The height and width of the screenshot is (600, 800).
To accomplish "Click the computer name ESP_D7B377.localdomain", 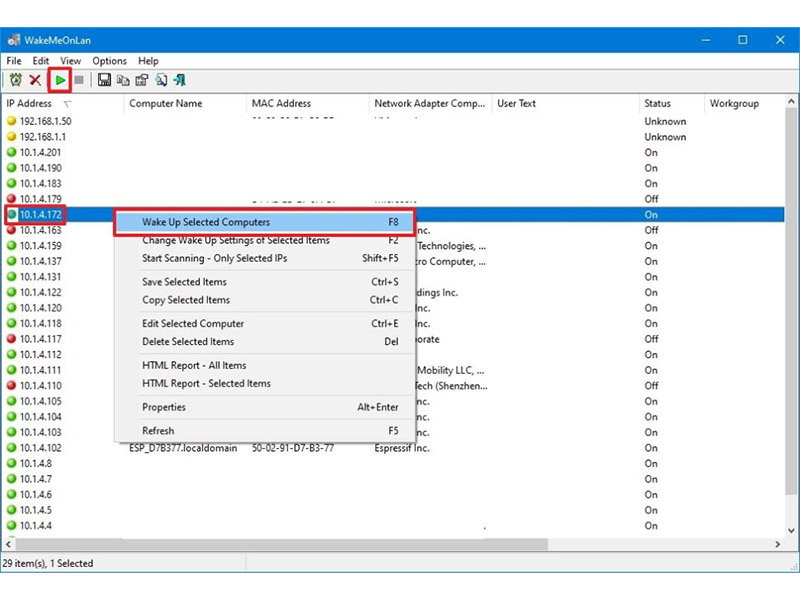I will 183,448.
